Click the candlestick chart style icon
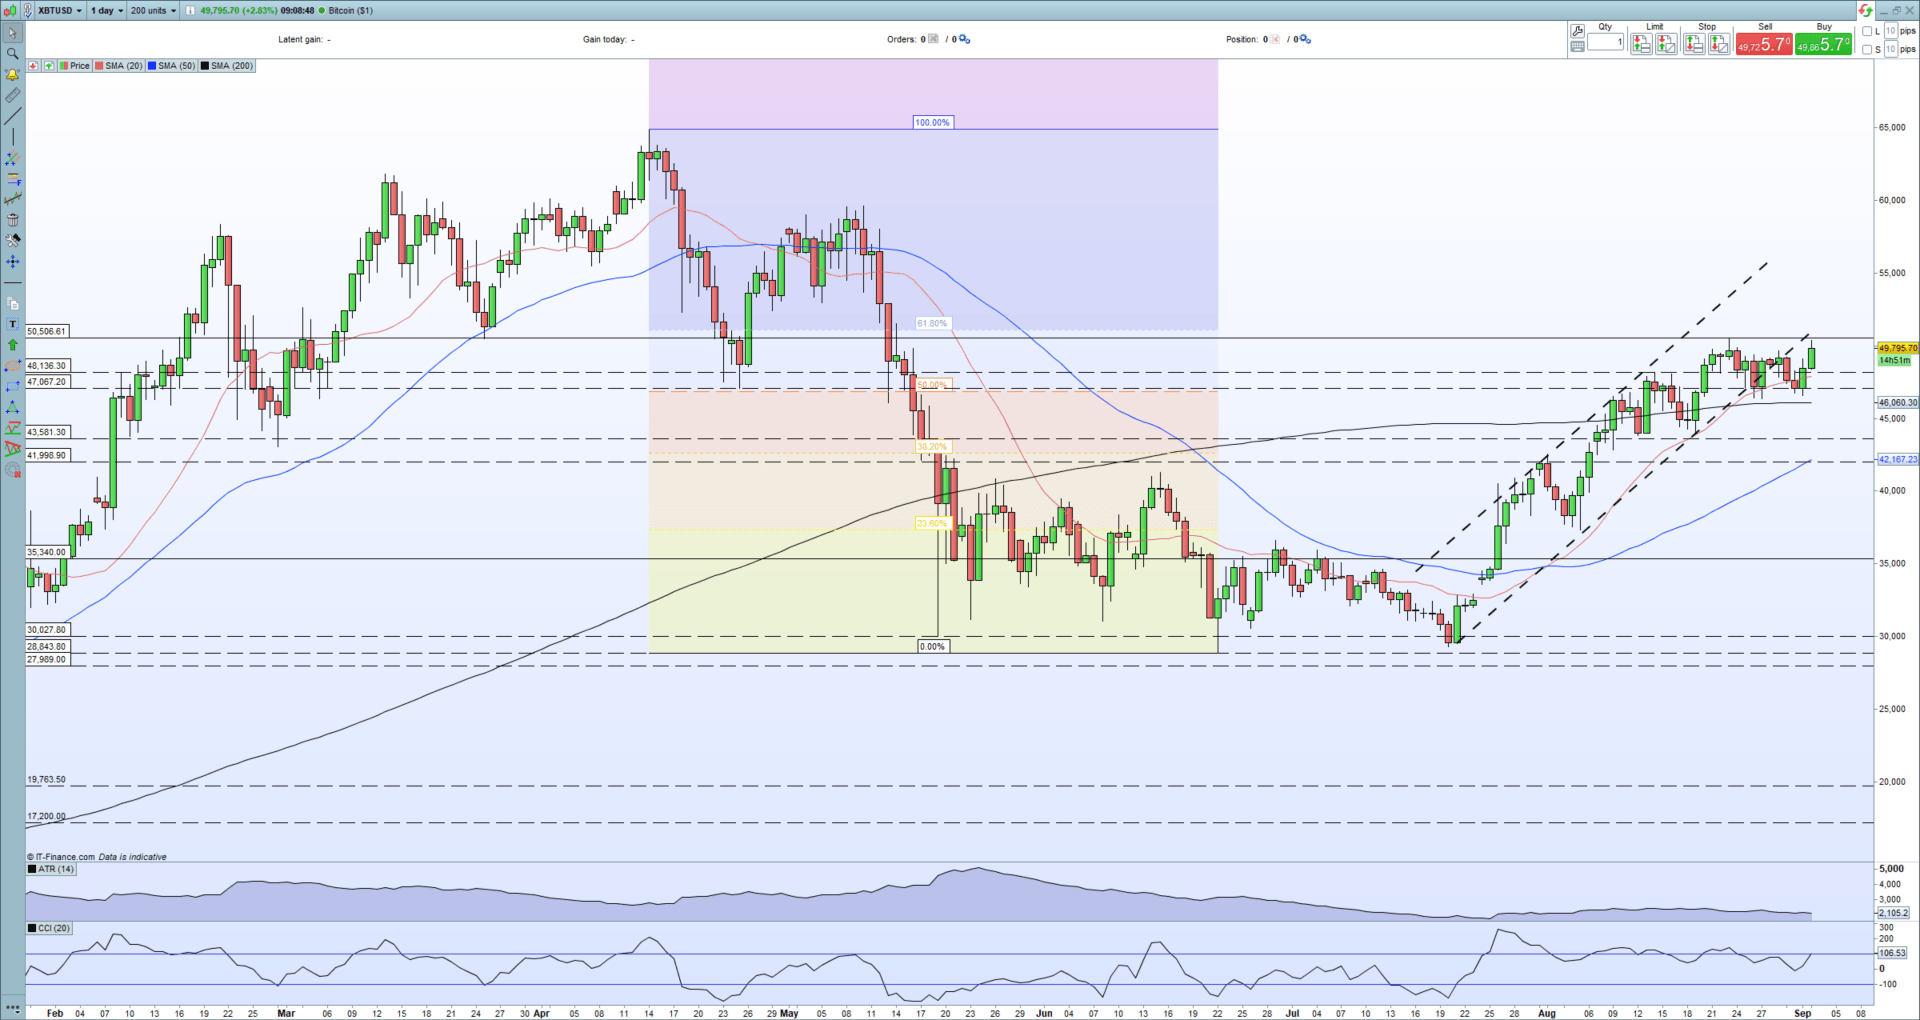Viewport: 1920px width, 1020px height. coord(10,10)
